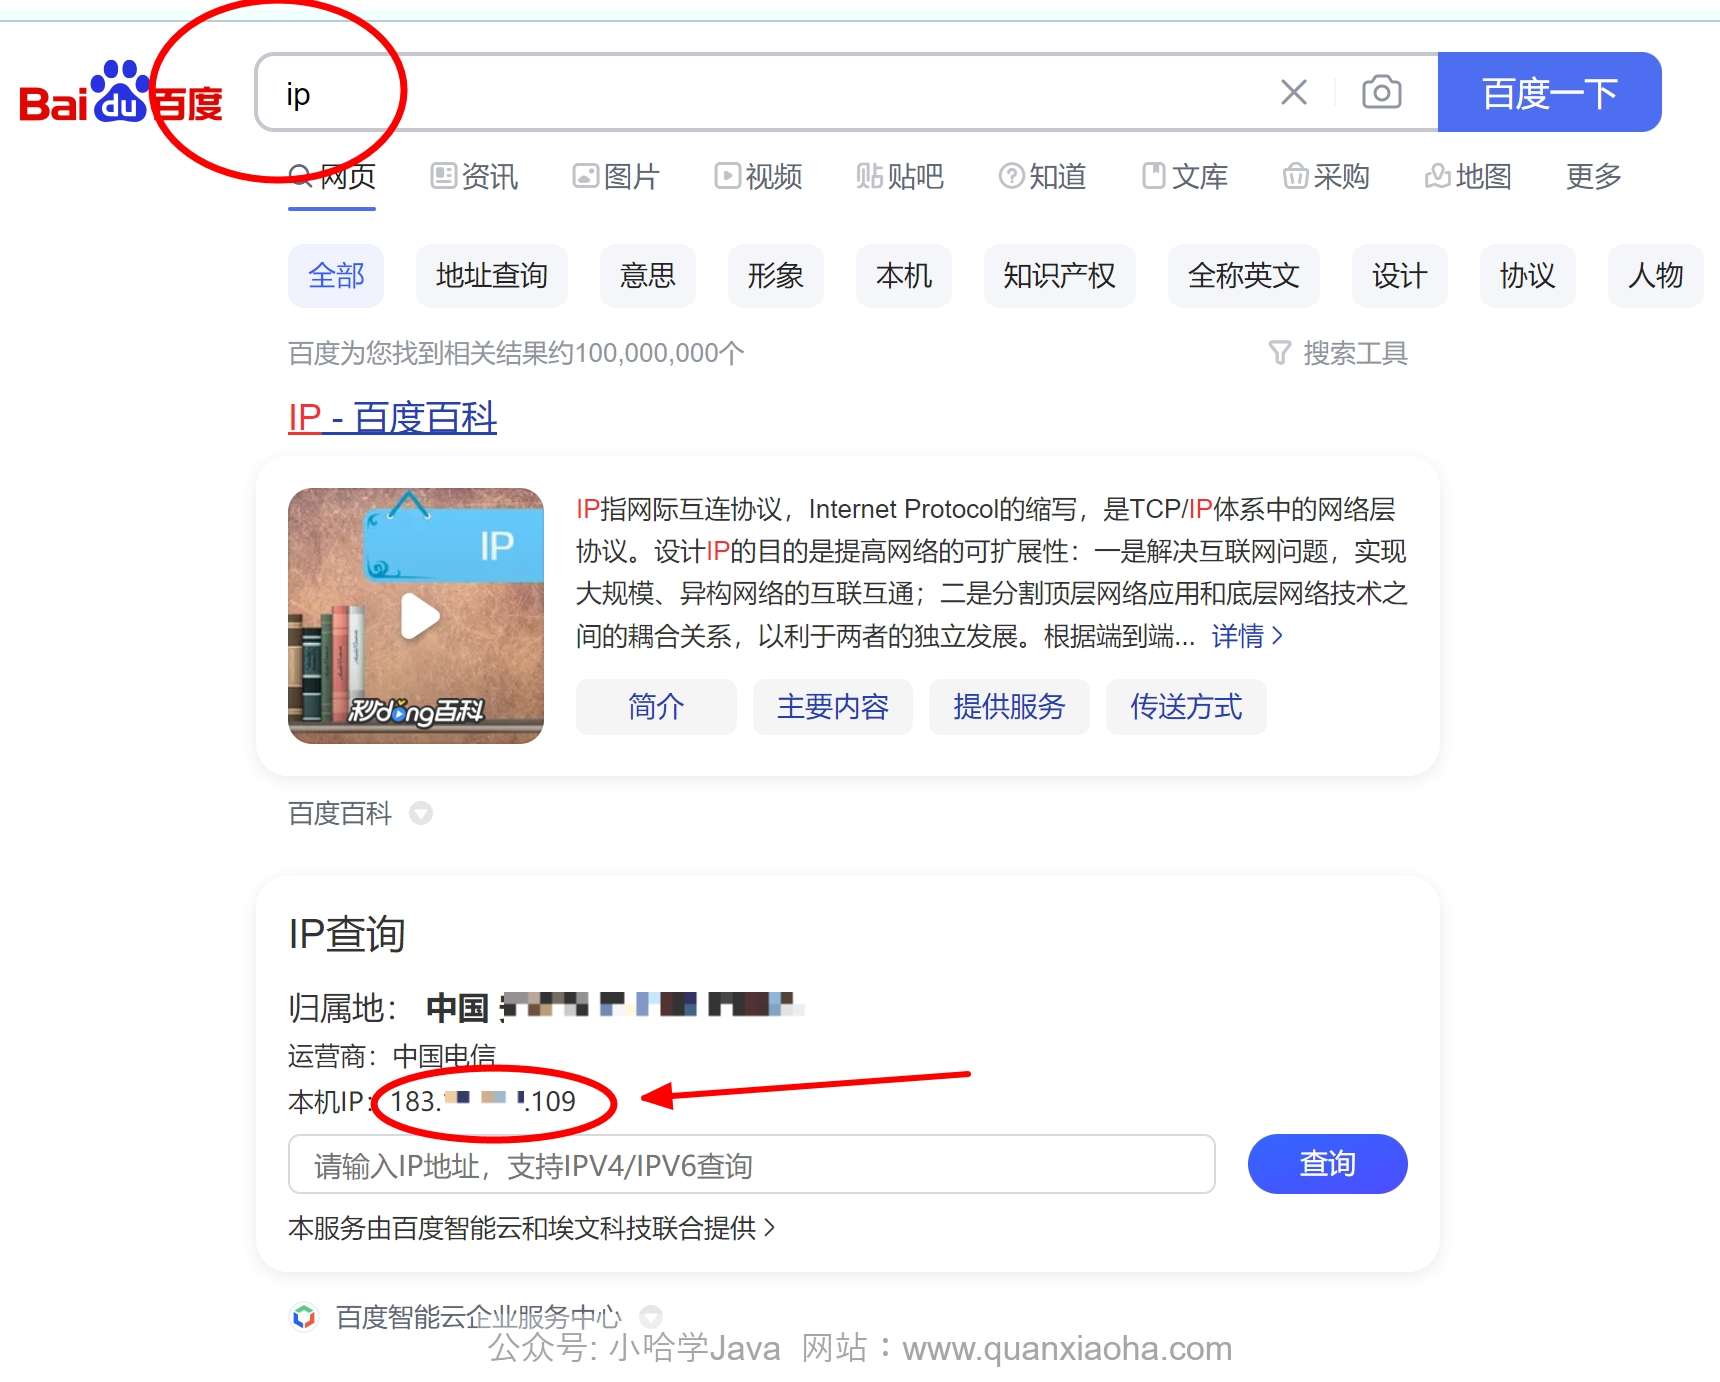The image size is (1720, 1382).
Task: Clear the search box with X icon
Action: pos(1294,93)
